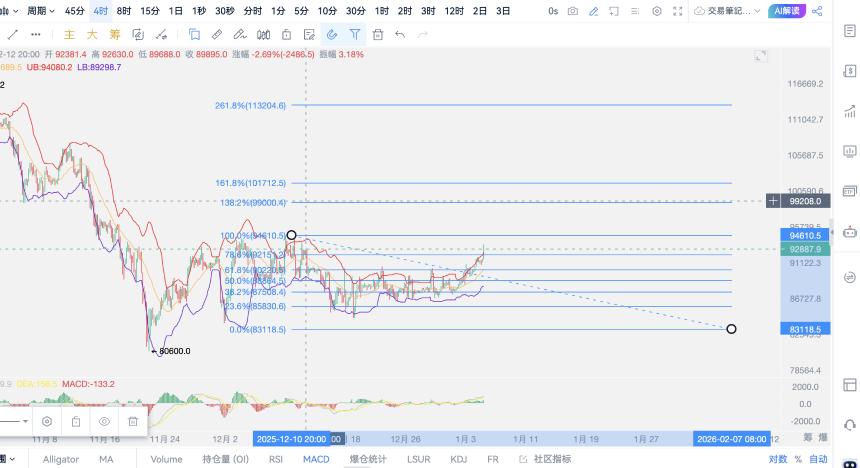
Task: Open drawing settings in floating toolbar
Action: pos(47,421)
